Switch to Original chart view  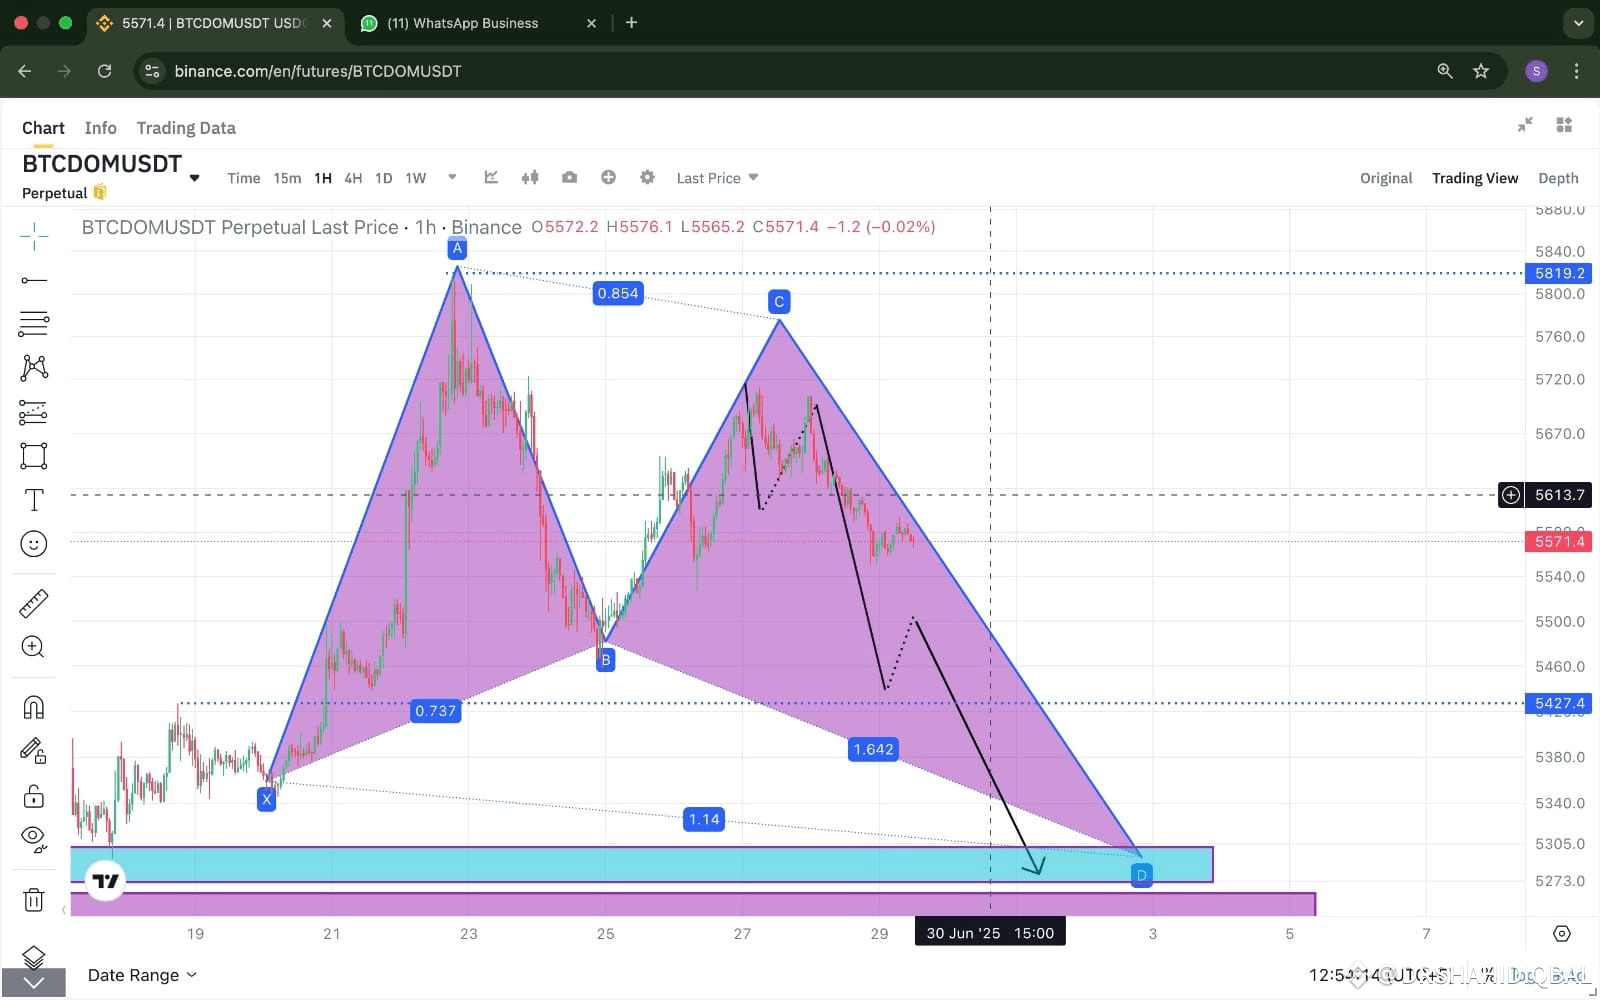pyautogui.click(x=1386, y=178)
